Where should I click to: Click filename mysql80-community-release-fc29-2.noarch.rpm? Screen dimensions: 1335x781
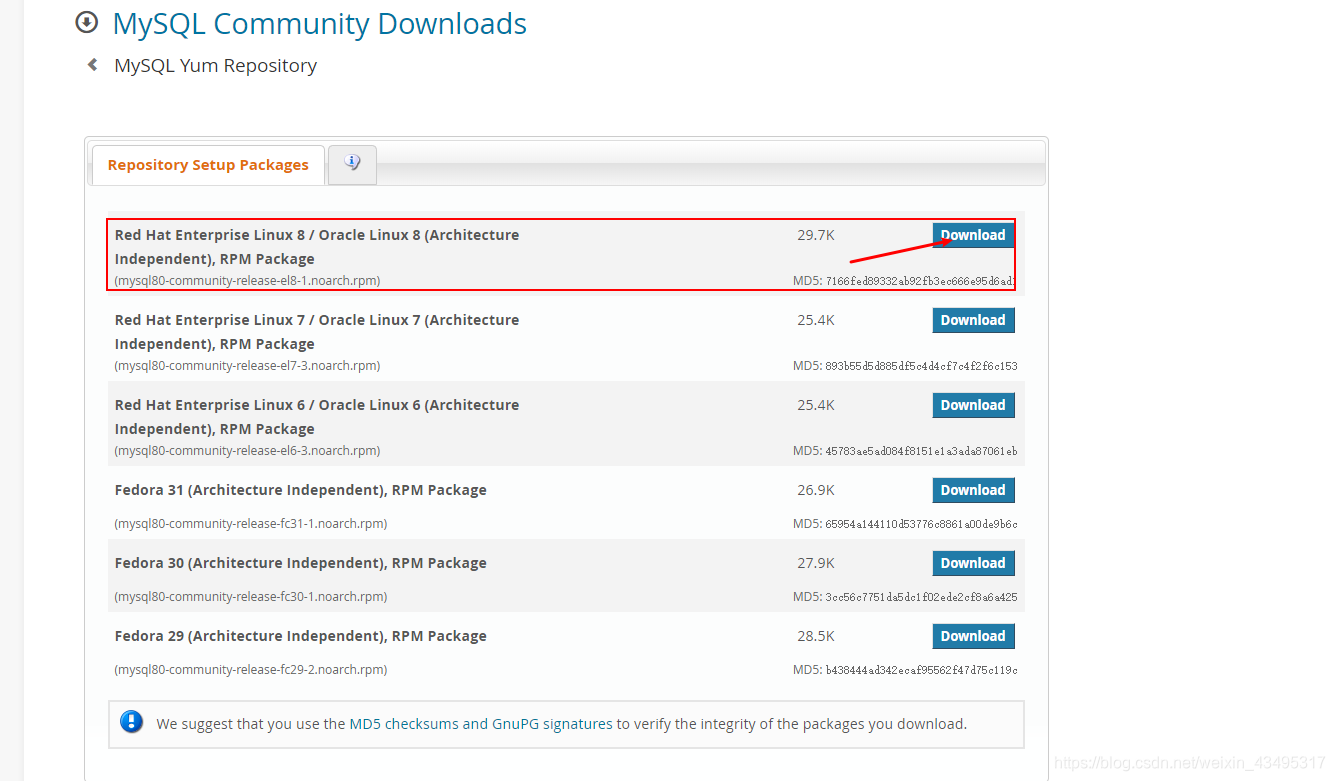coord(251,670)
